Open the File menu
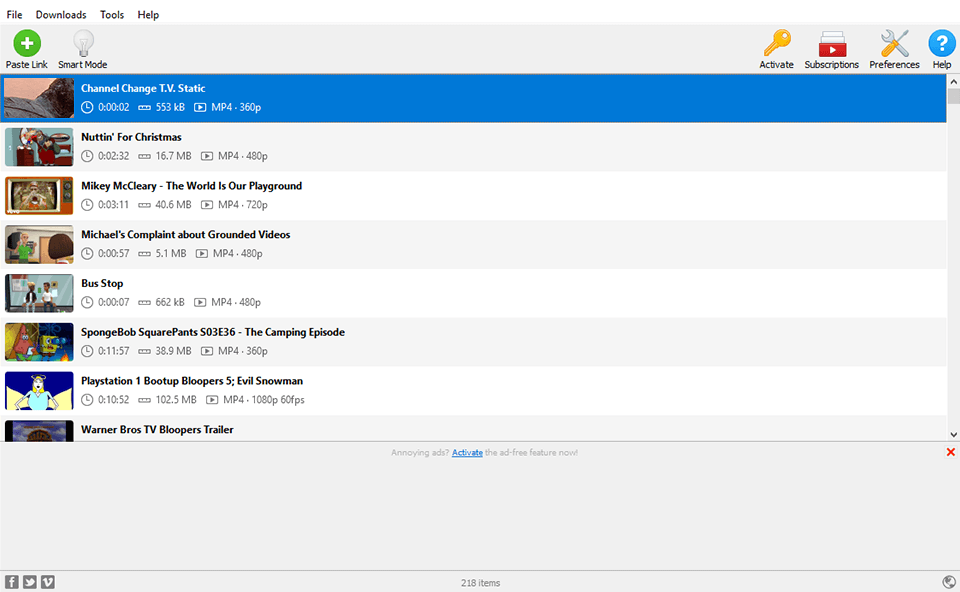The width and height of the screenshot is (960, 592). 14,15
